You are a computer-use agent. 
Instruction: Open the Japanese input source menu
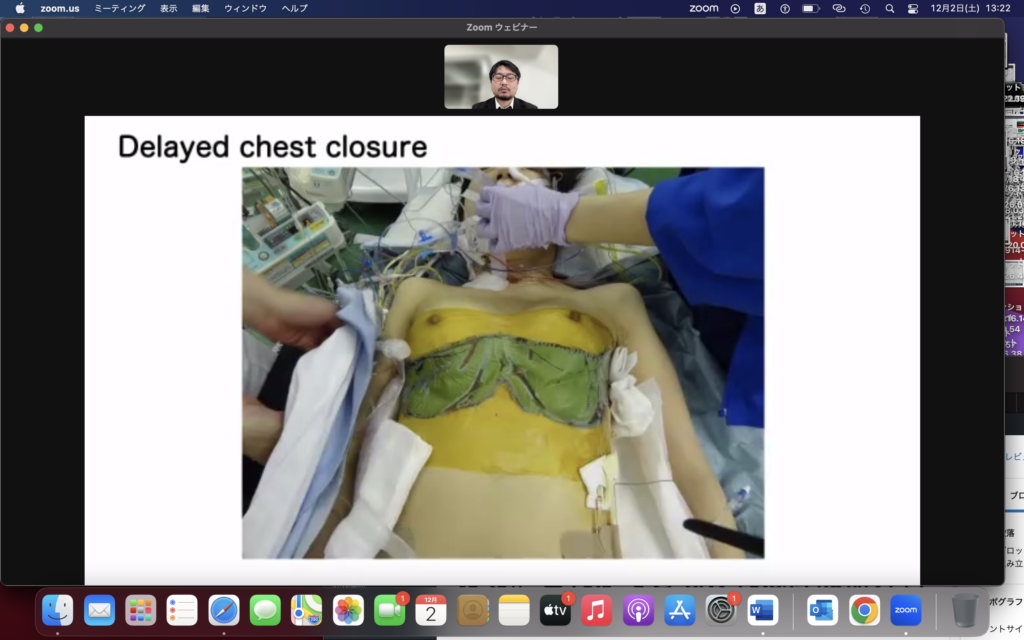(x=760, y=8)
